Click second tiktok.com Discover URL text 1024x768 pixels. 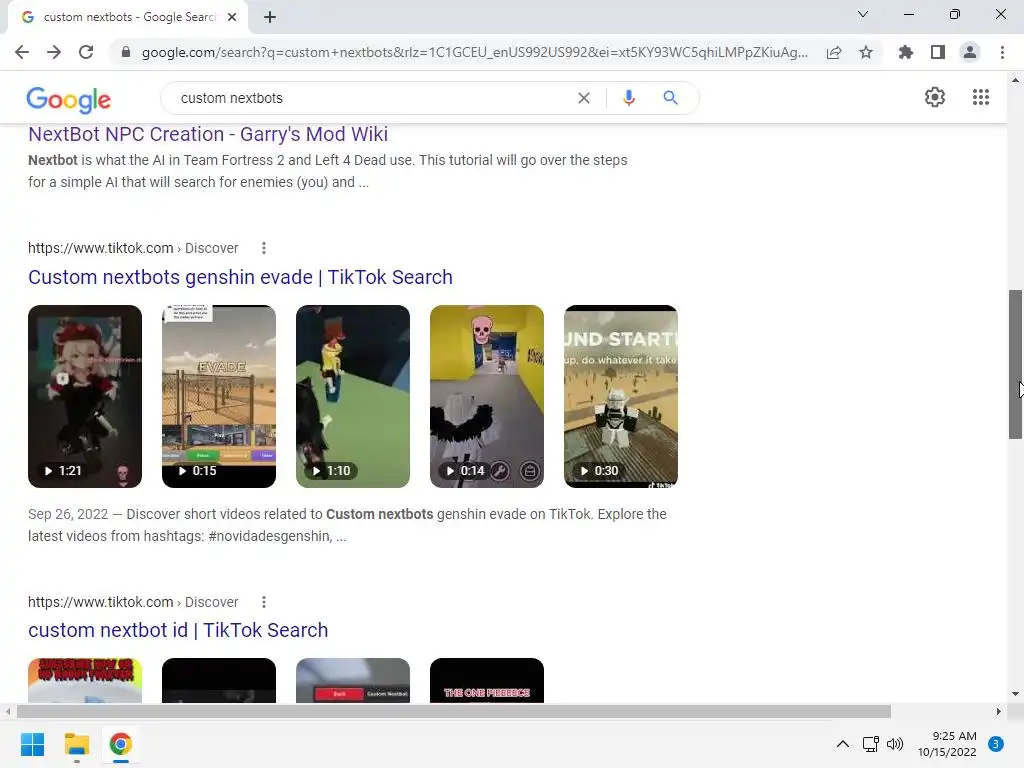[133, 602]
